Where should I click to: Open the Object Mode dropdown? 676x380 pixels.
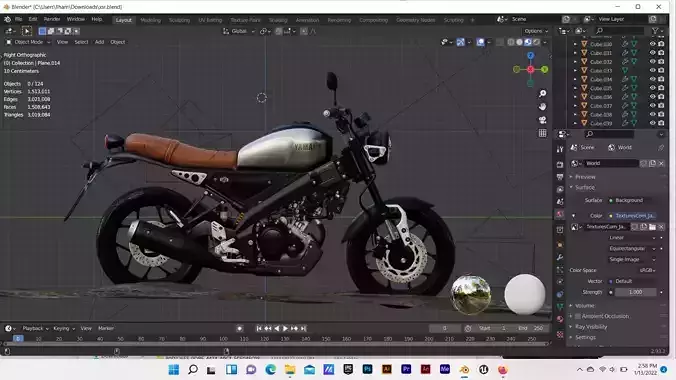point(28,42)
